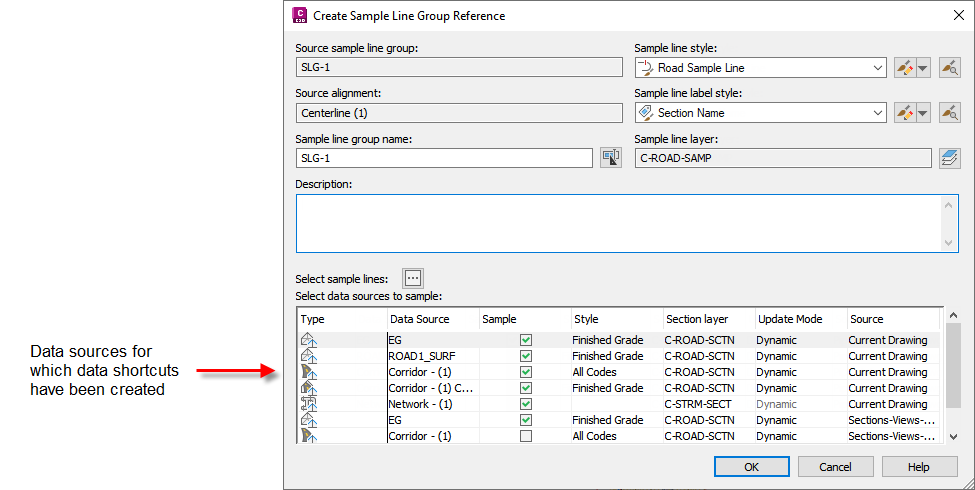Screen dimensions: 975x490
Task: Click the edit sample line label style icon
Action: point(904,113)
